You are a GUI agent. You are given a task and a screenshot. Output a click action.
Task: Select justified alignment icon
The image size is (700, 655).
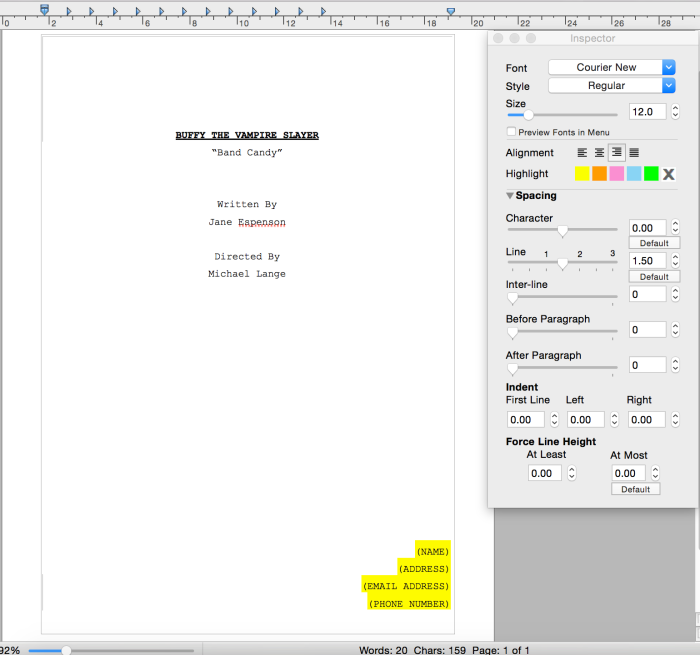point(634,153)
